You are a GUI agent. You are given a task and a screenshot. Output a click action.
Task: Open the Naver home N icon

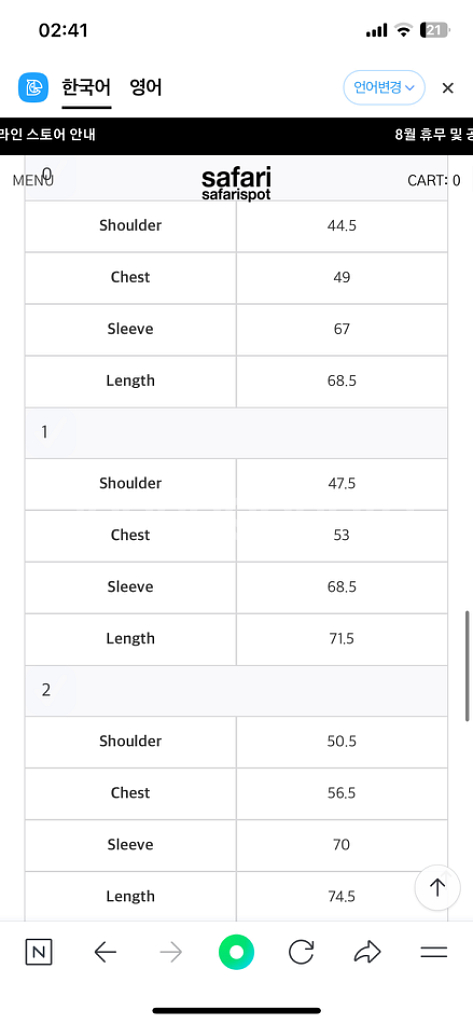coord(39,952)
